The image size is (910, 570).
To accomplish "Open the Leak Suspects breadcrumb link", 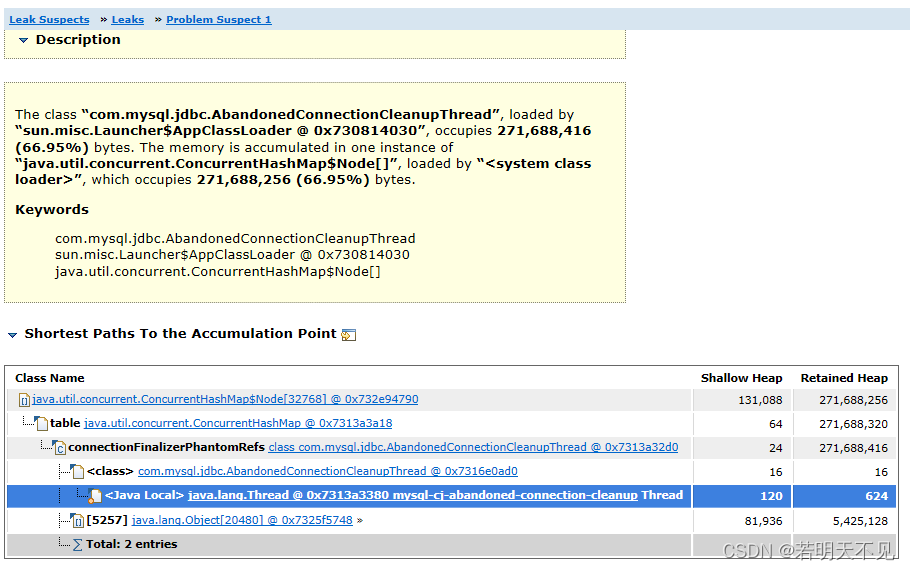I will 49,20.
